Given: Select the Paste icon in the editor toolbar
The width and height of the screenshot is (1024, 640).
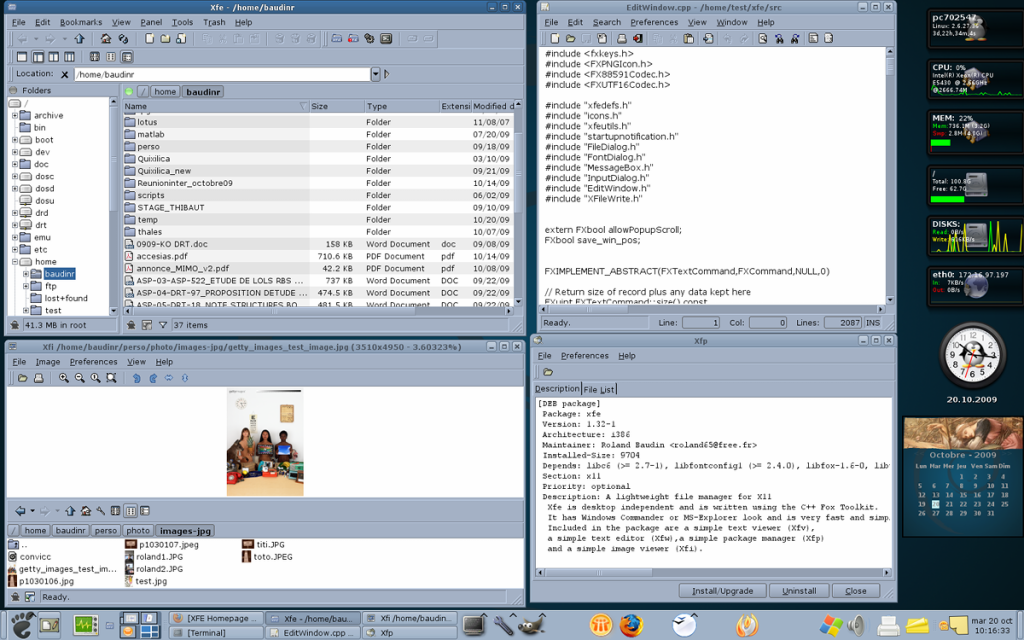Looking at the screenshot, I should tap(688, 38).
